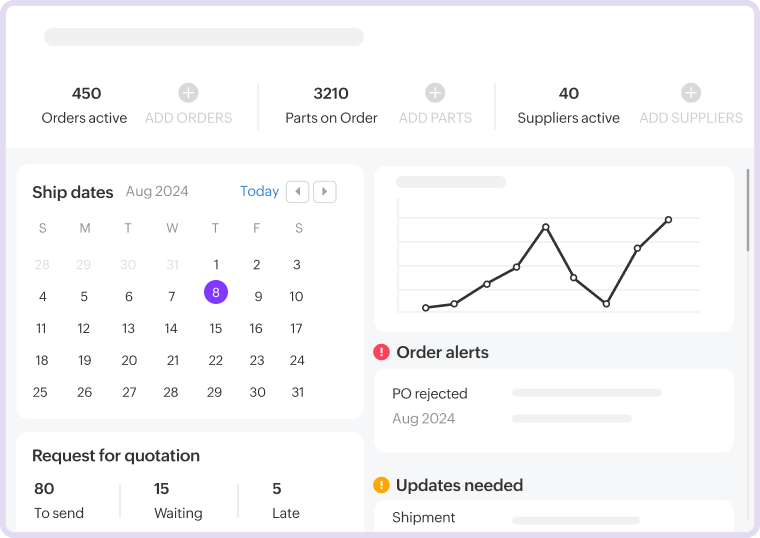Select August 31 on the calendar
760x538 pixels.
pos(297,392)
